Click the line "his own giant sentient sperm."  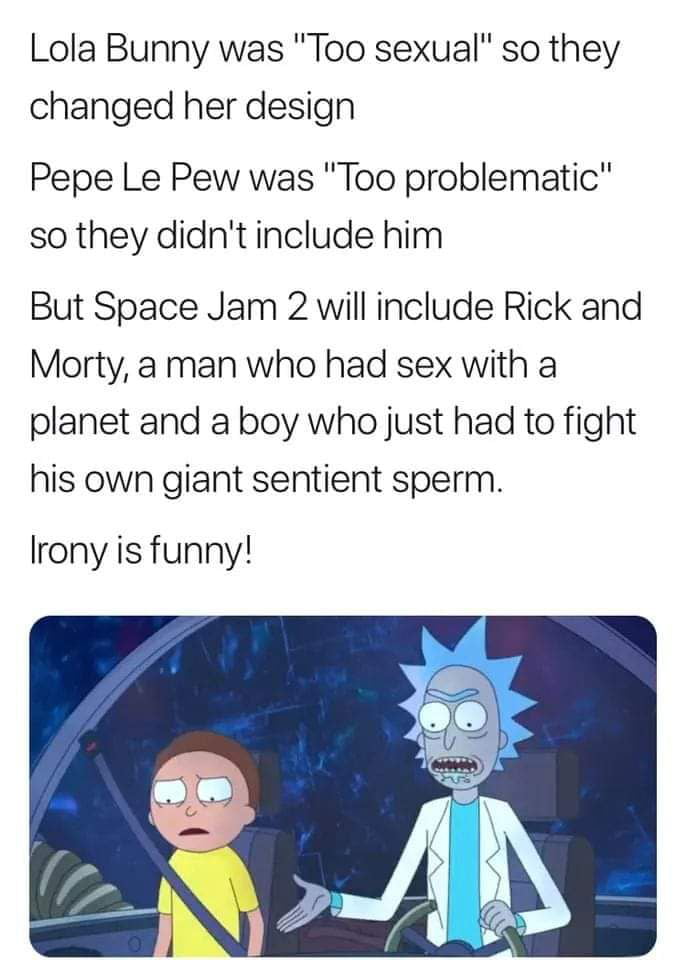coord(266,479)
